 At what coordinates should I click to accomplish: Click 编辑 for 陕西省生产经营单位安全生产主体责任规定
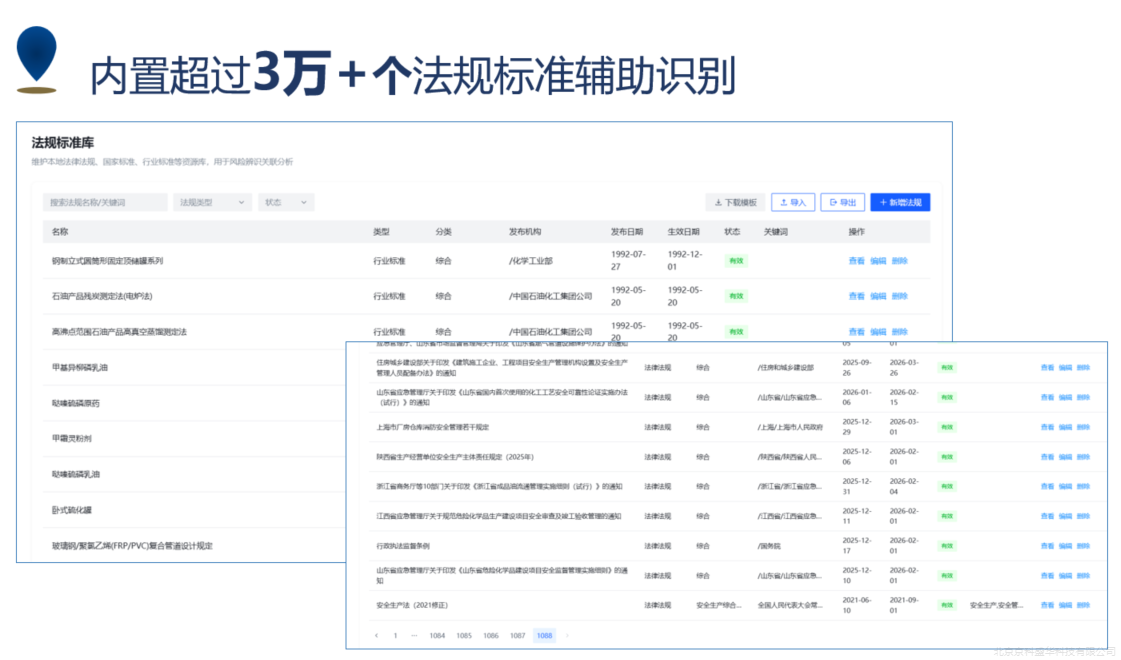[1065, 457]
